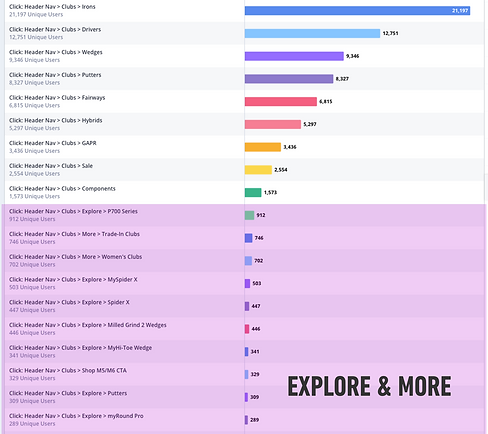
Task: Click the P700 Series bar showing 912
Action: [x=249, y=215]
